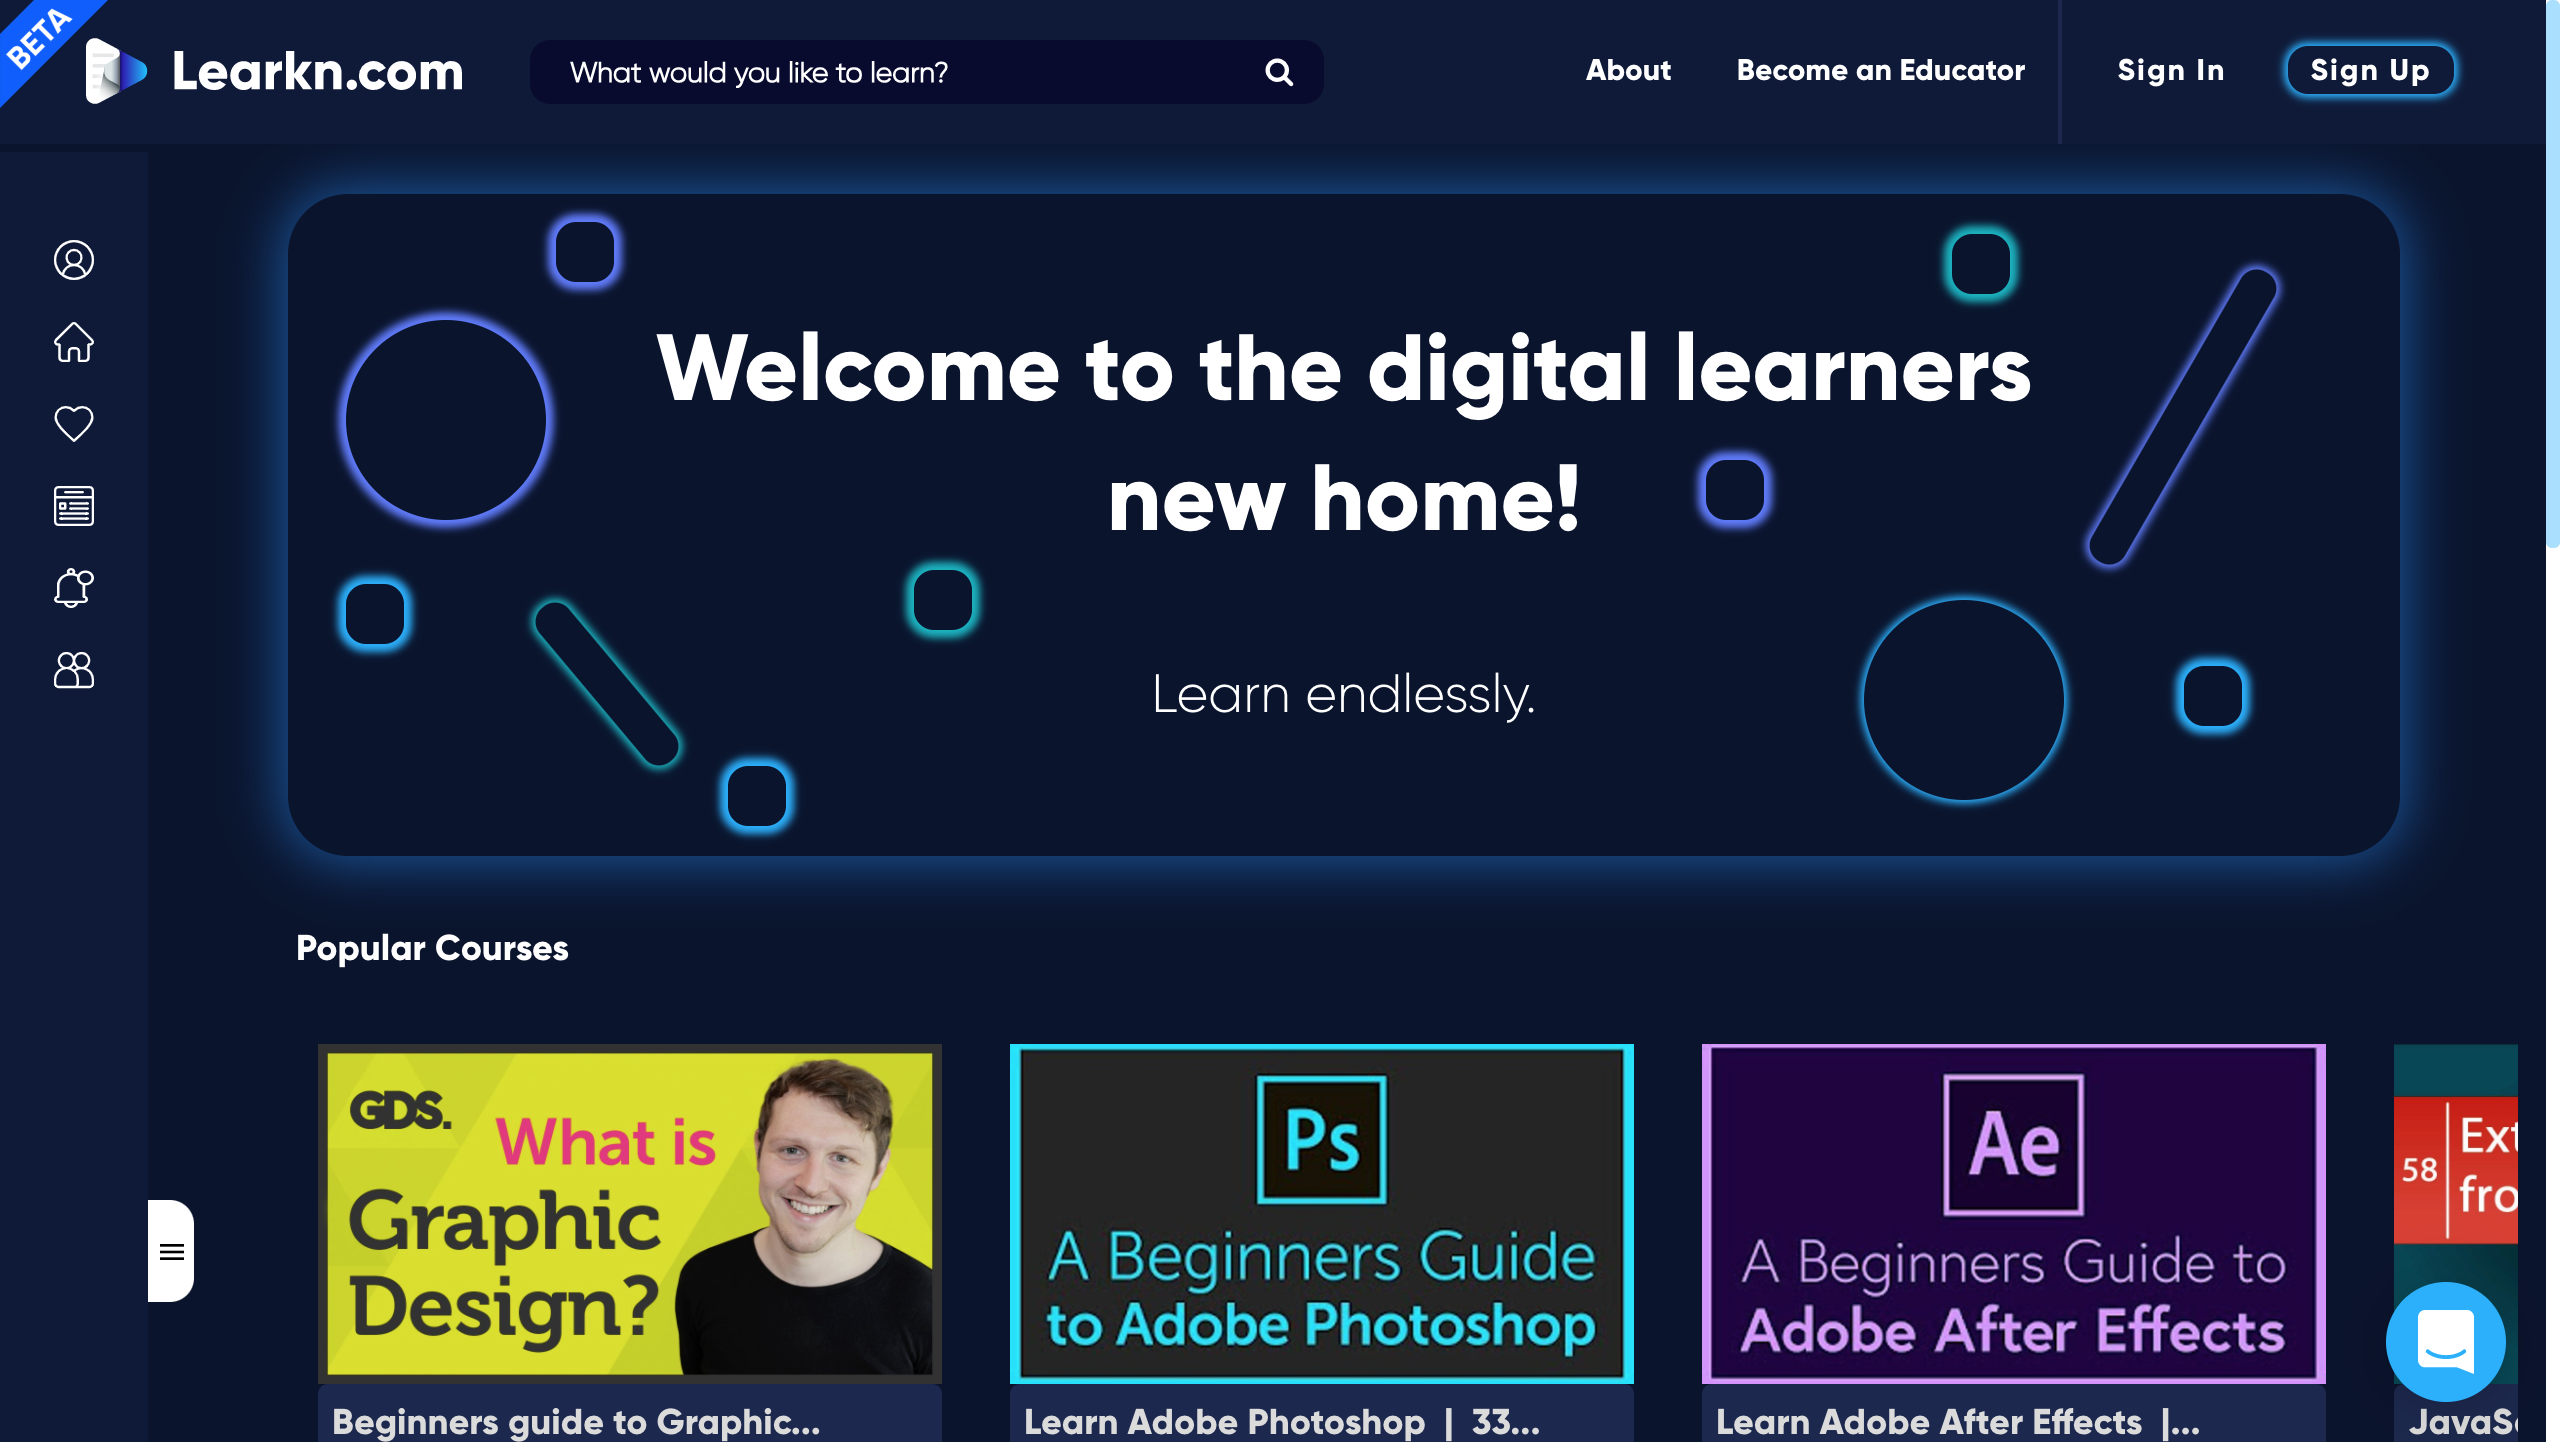Go to Home via sidebar house icon
Screen dimensions: 2560x1442
(x=74, y=342)
